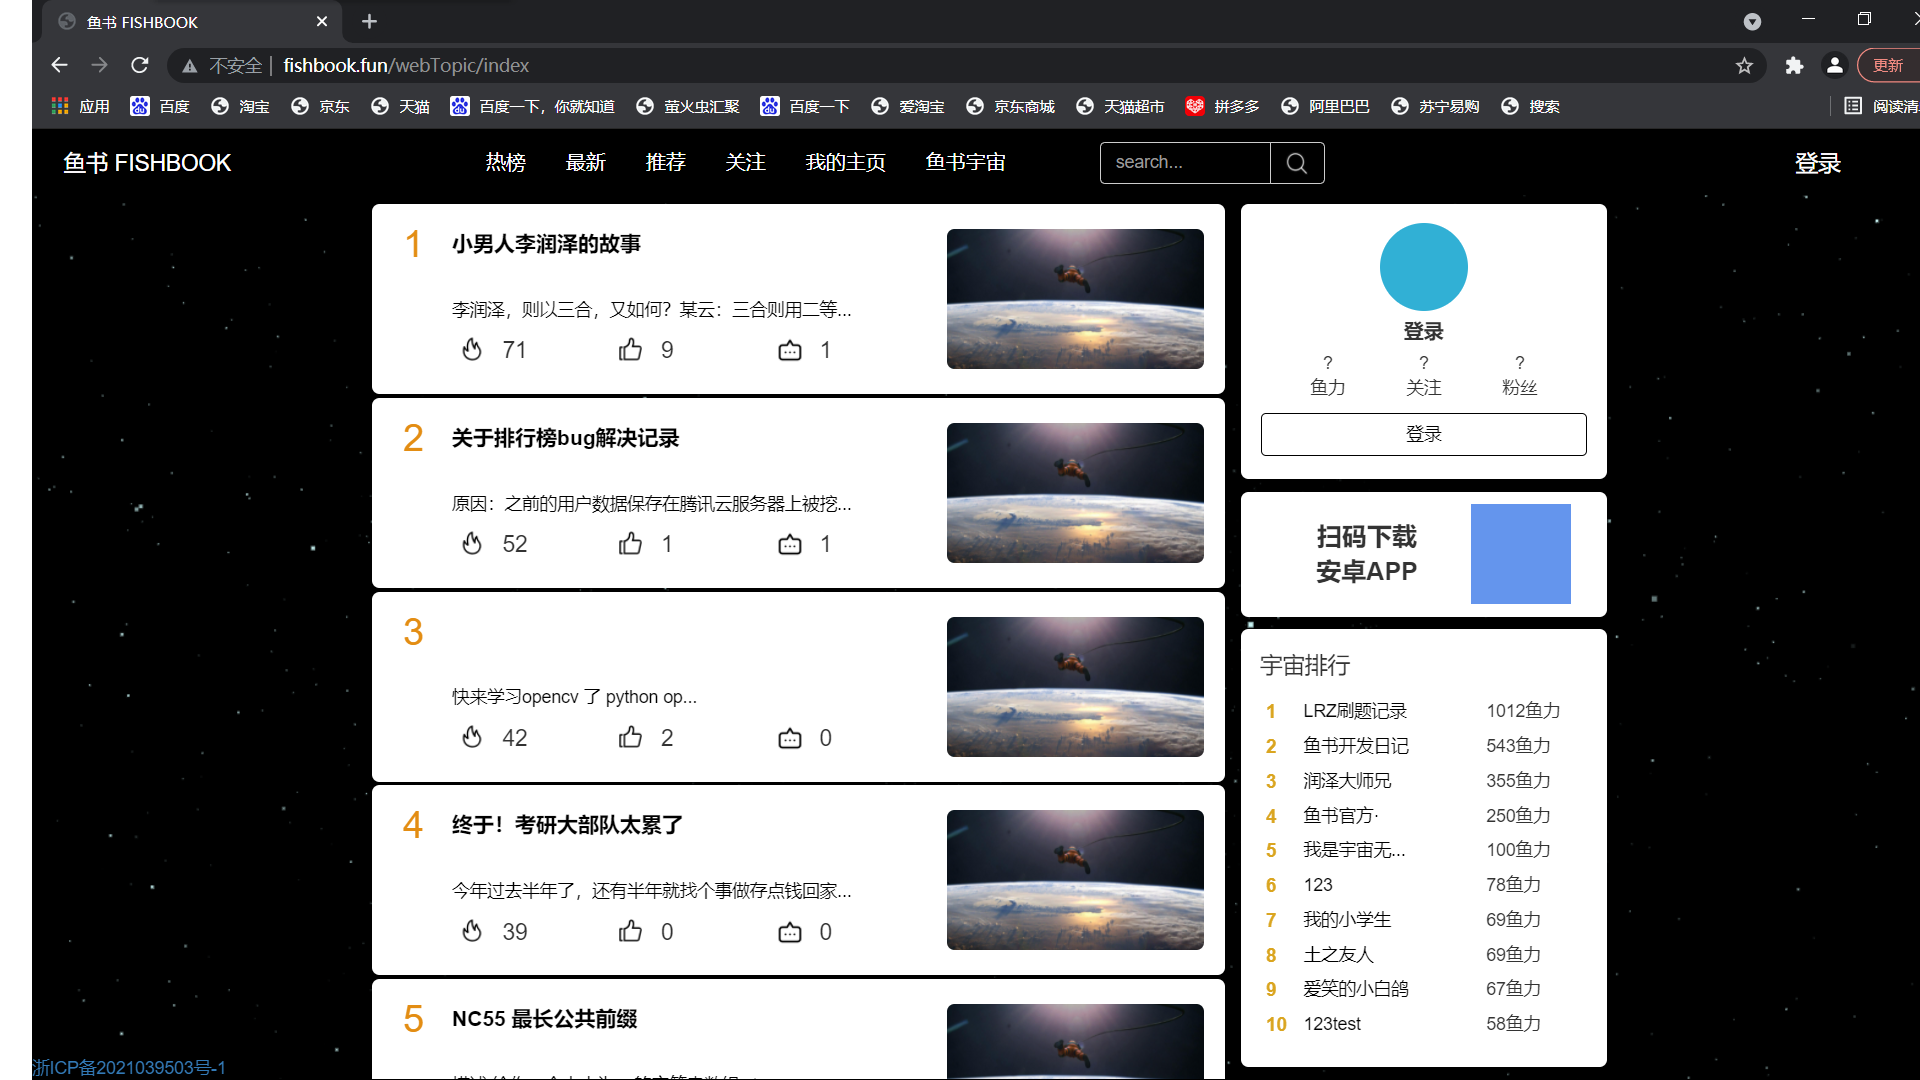
Task: Focus the search input field
Action: (1185, 163)
